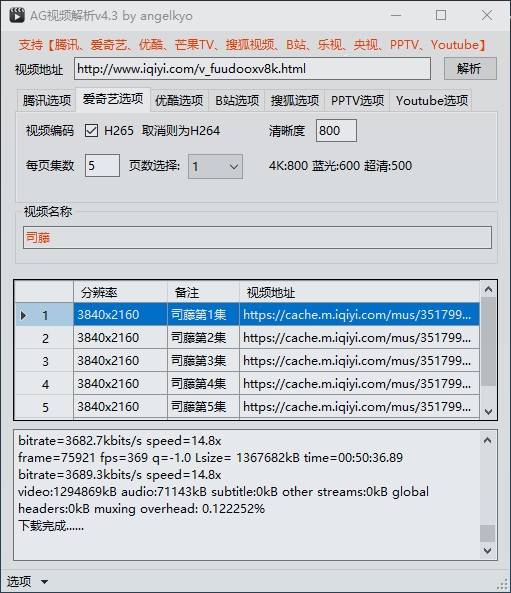511x593 pixels.
Task: Maximize the AG视频解析 window
Action: 441,15
